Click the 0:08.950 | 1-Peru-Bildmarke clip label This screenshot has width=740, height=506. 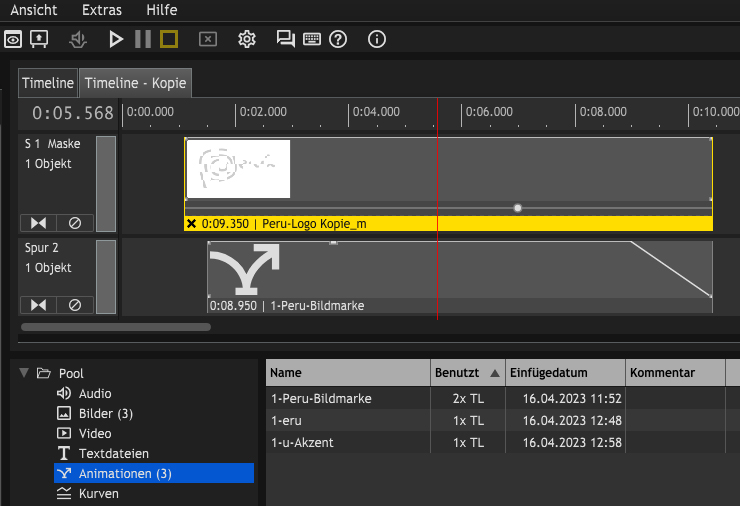pos(287,306)
